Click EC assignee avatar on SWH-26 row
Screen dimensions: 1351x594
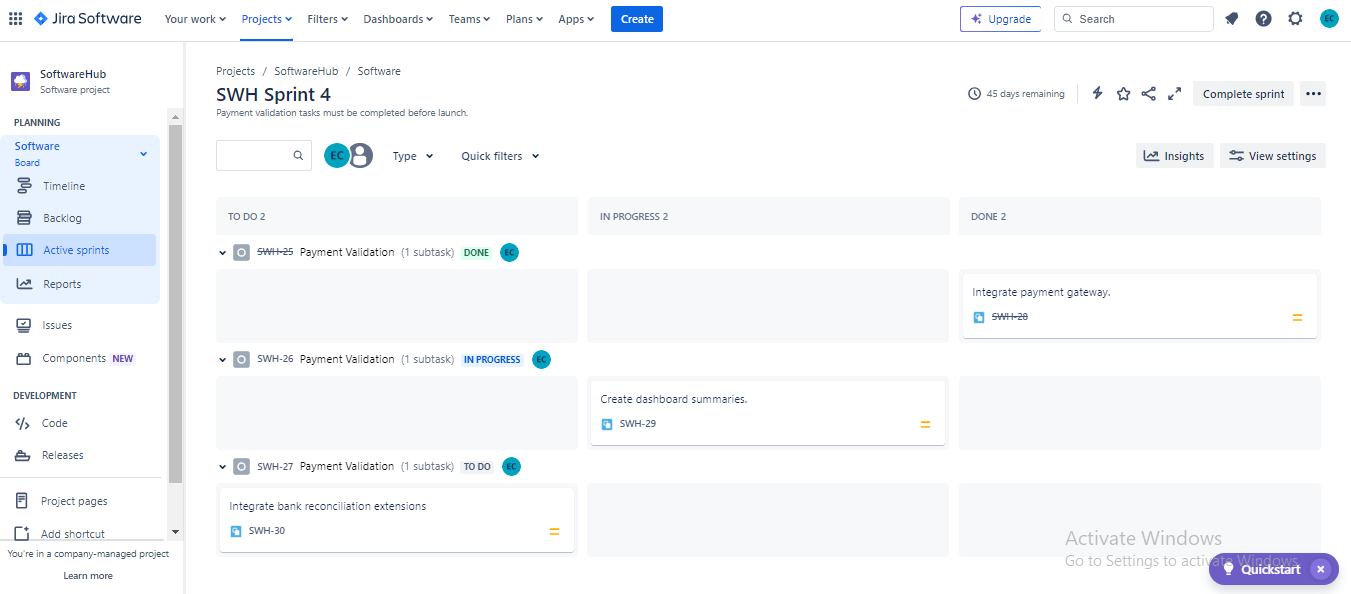(x=541, y=359)
